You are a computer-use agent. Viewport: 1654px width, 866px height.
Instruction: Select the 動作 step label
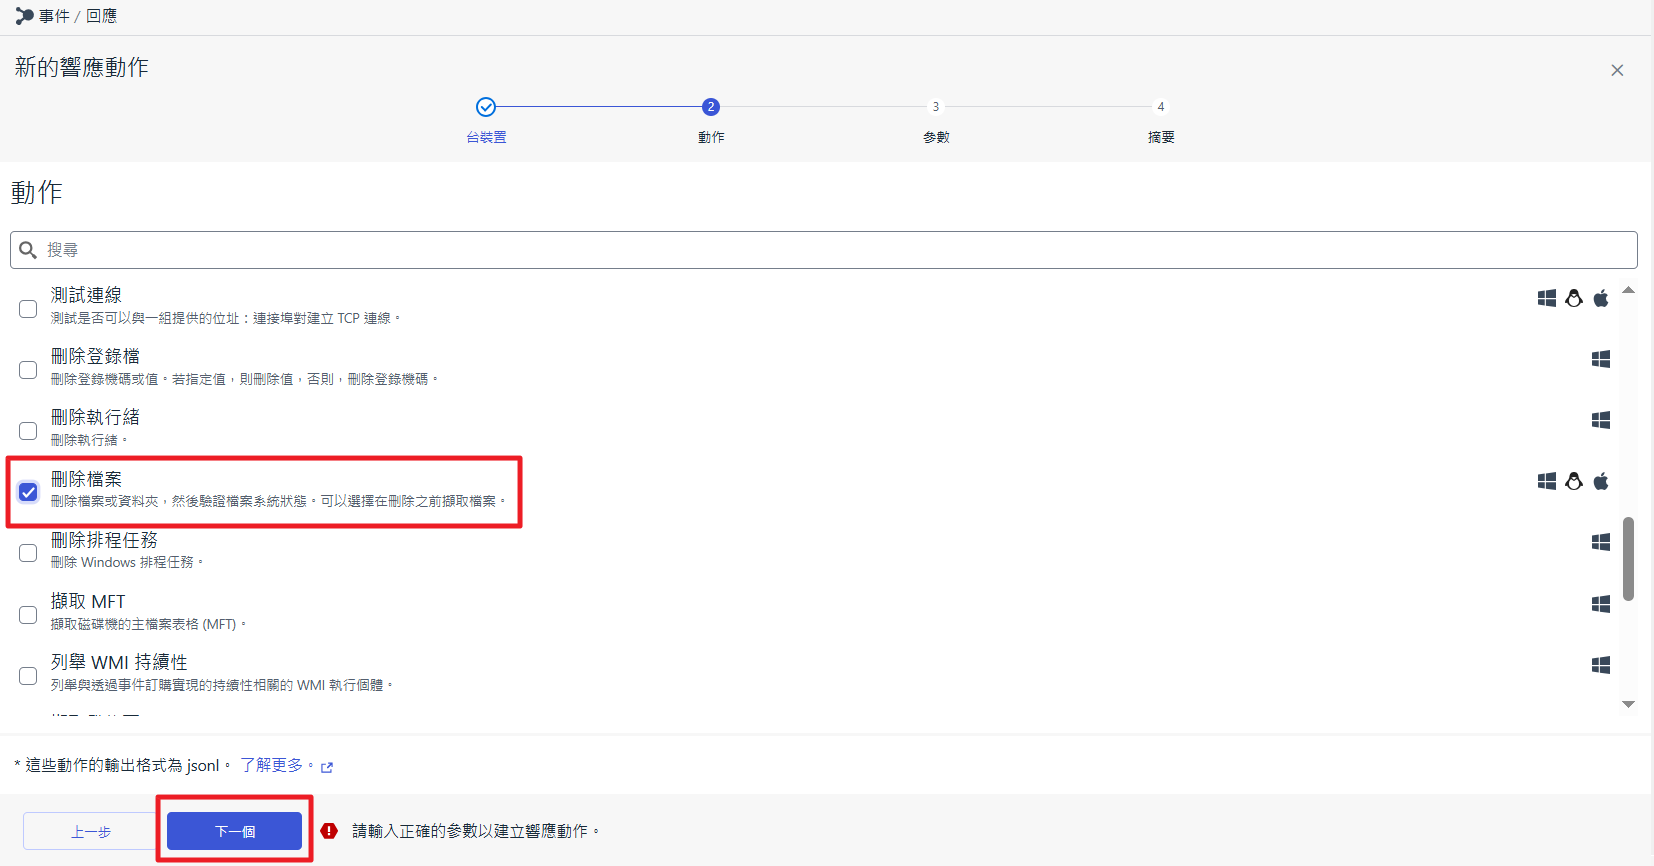711,137
